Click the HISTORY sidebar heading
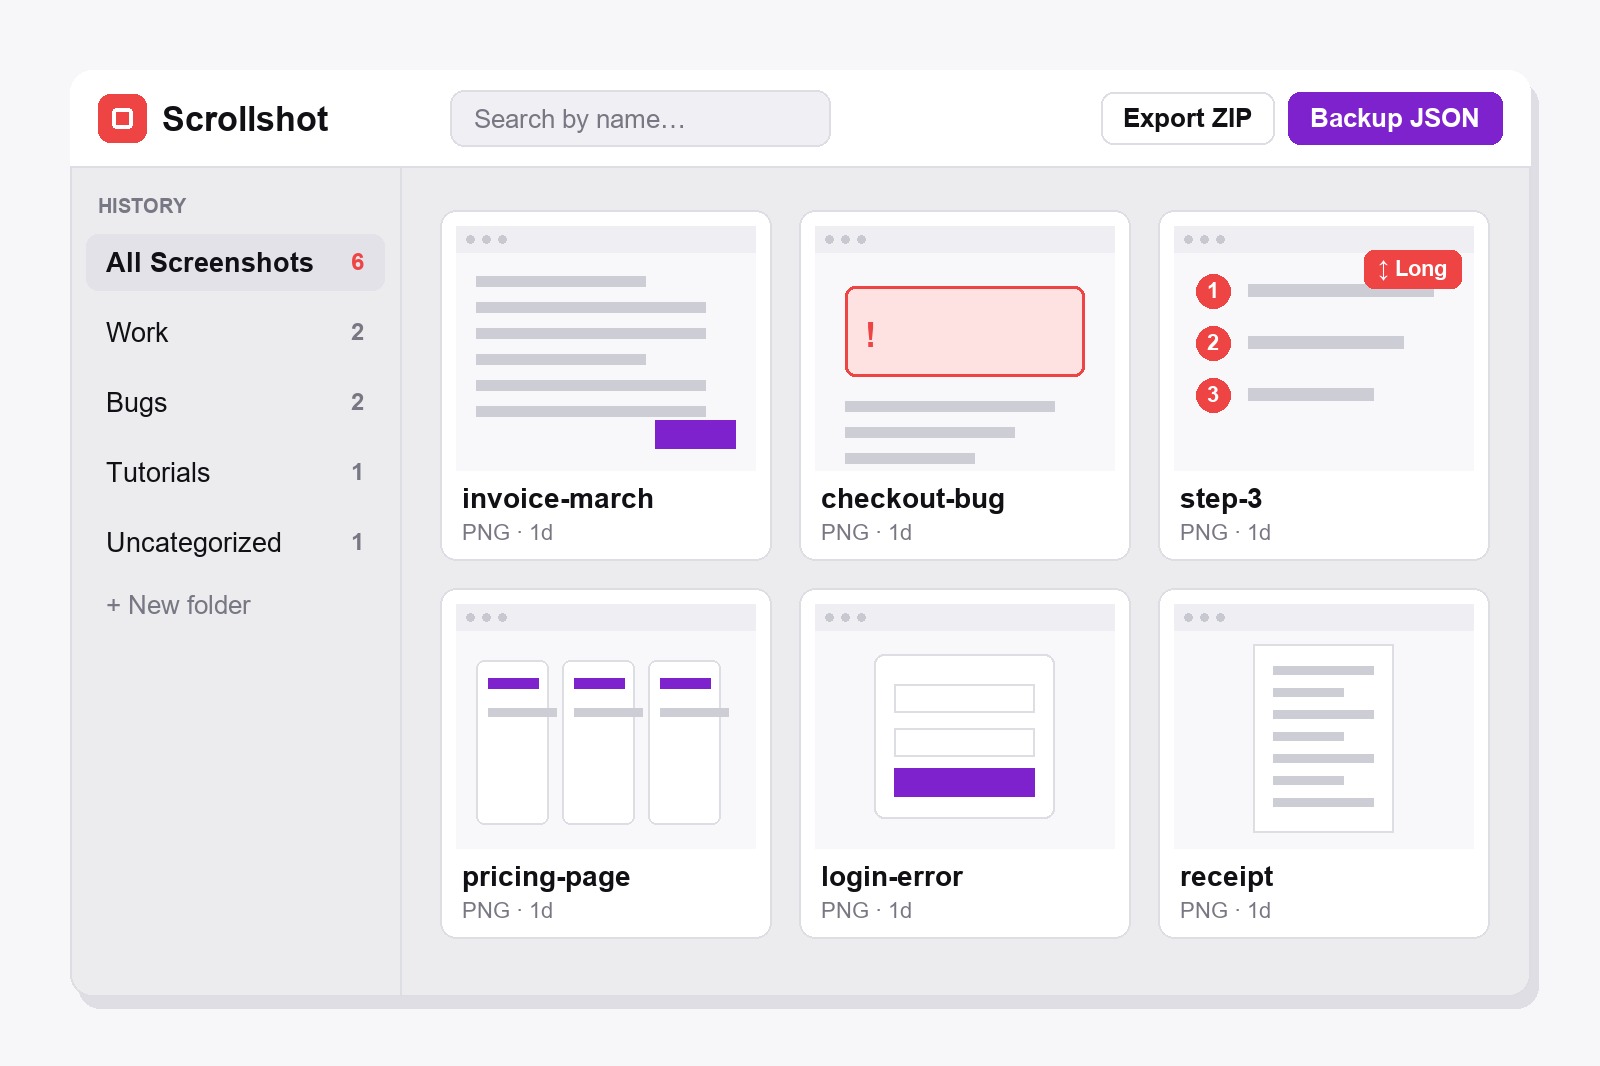This screenshot has width=1600, height=1066. click(x=142, y=206)
